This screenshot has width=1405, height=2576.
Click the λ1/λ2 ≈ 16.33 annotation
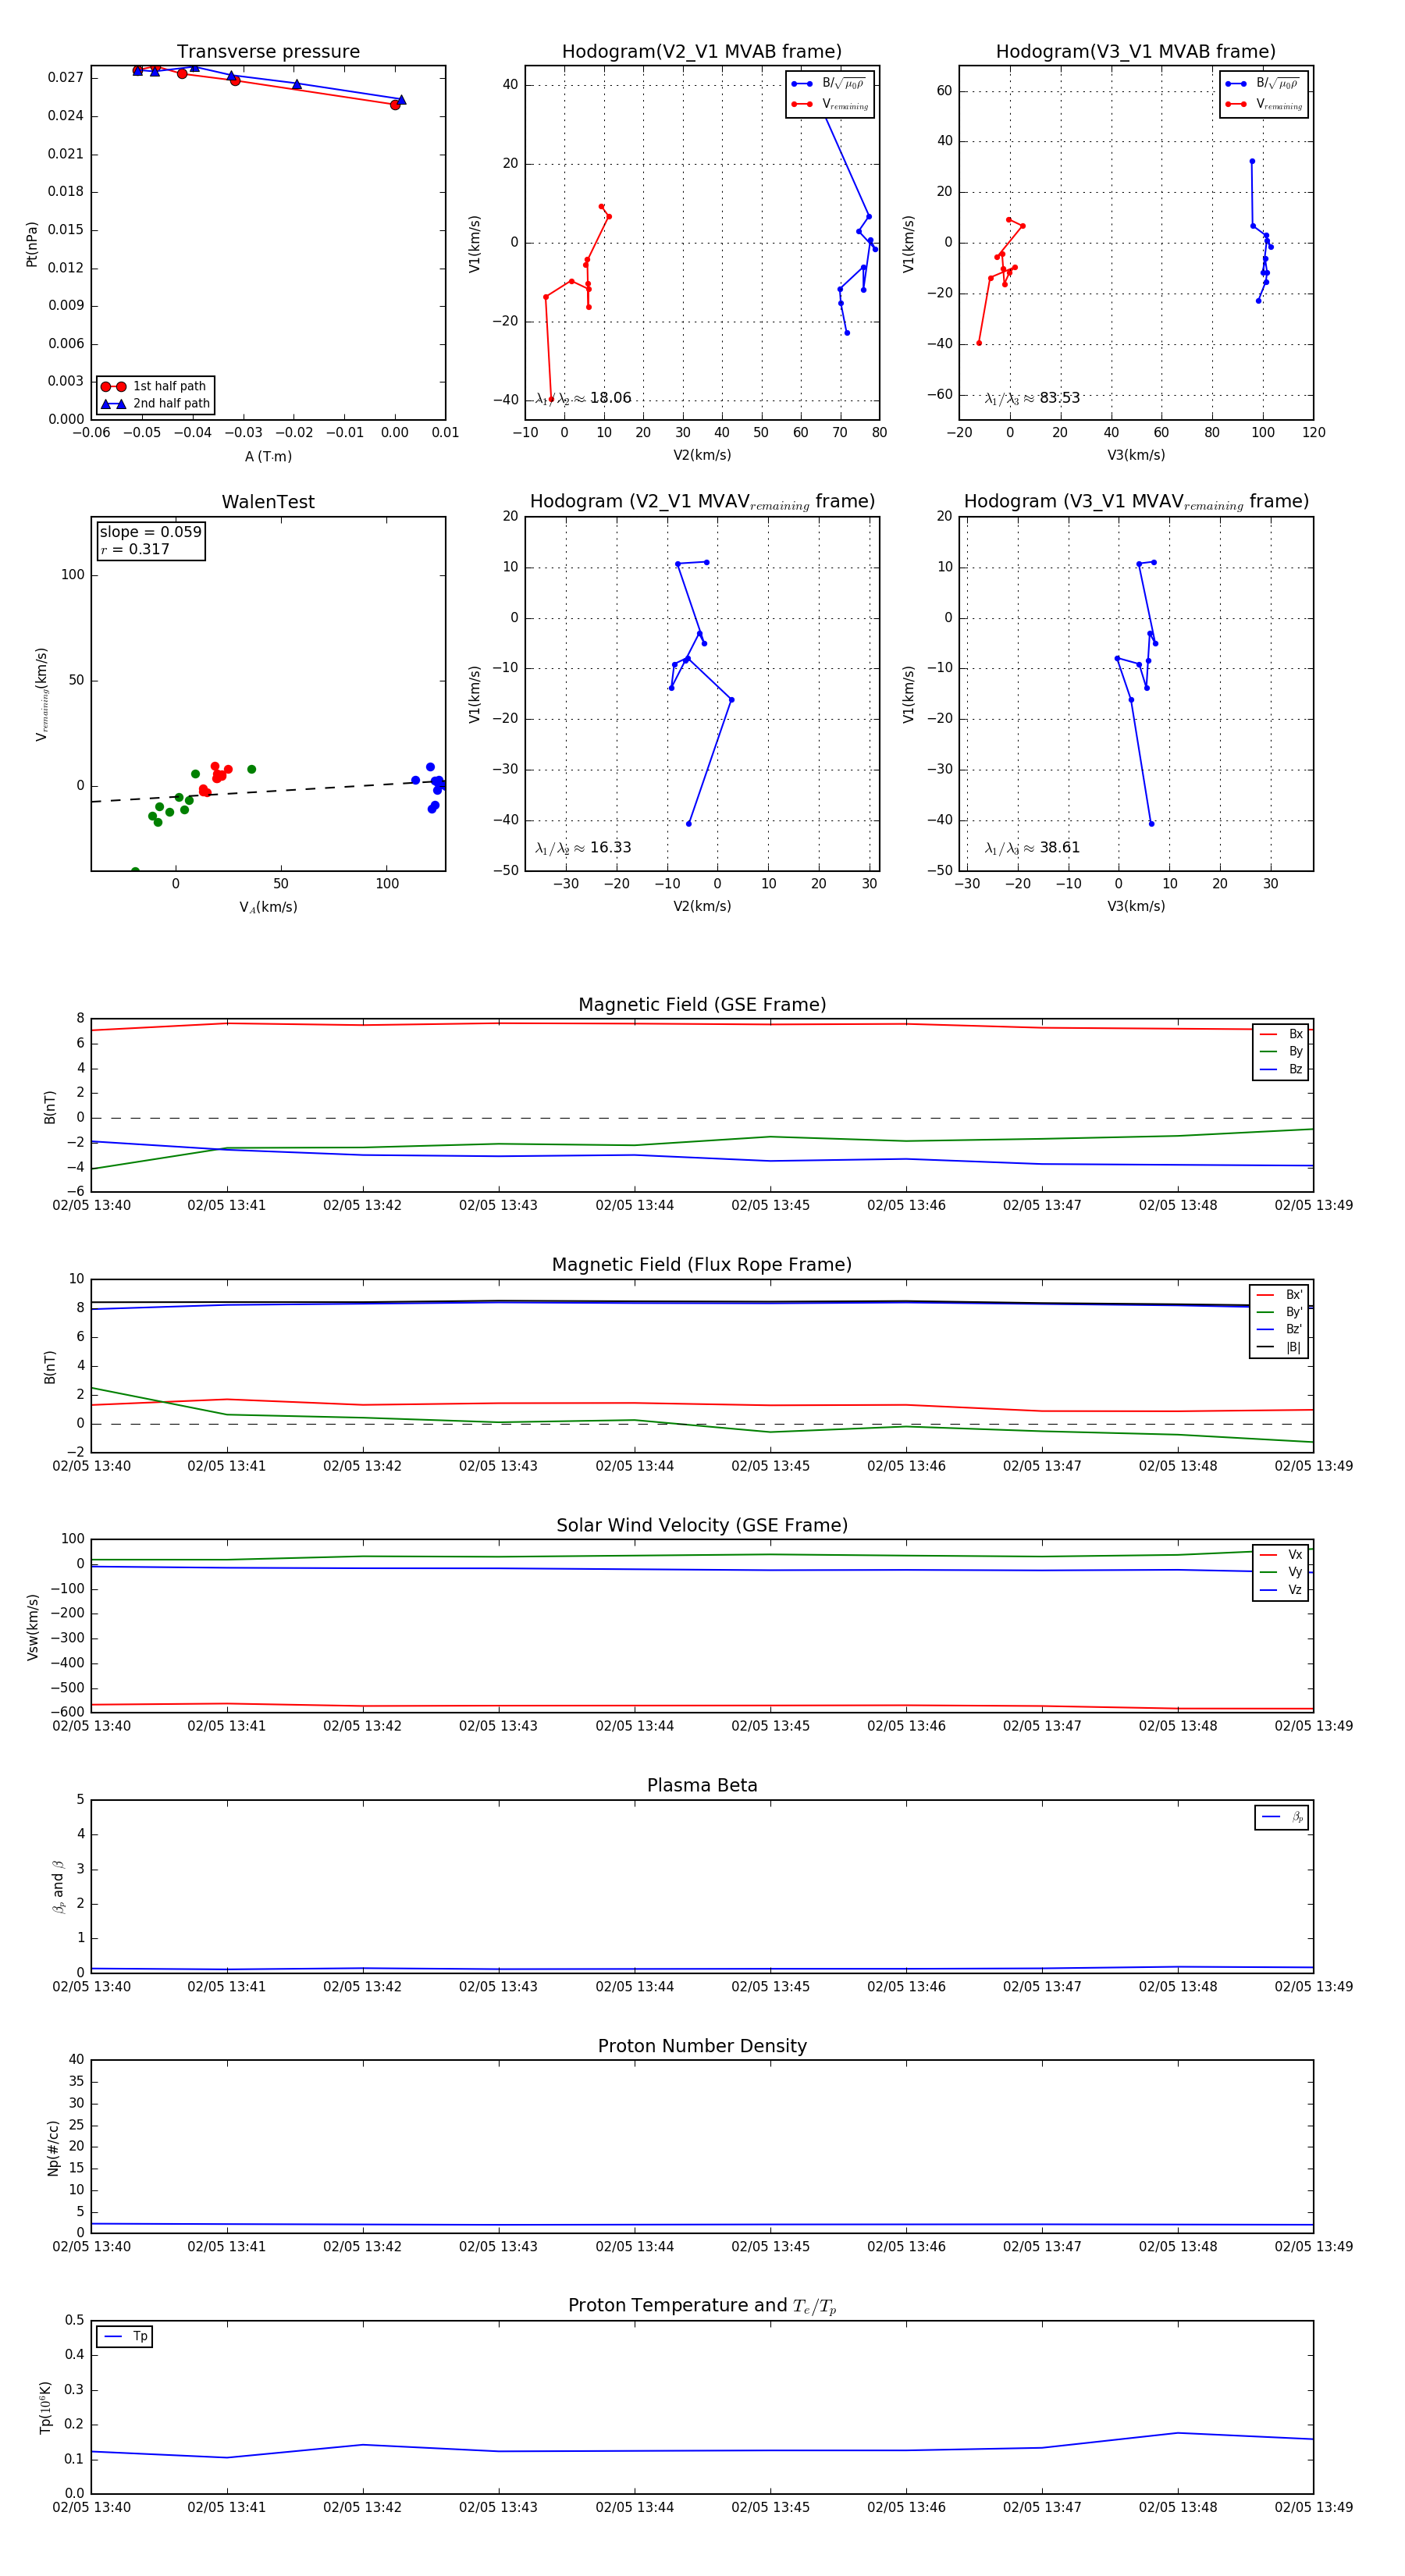pyautogui.click(x=584, y=848)
